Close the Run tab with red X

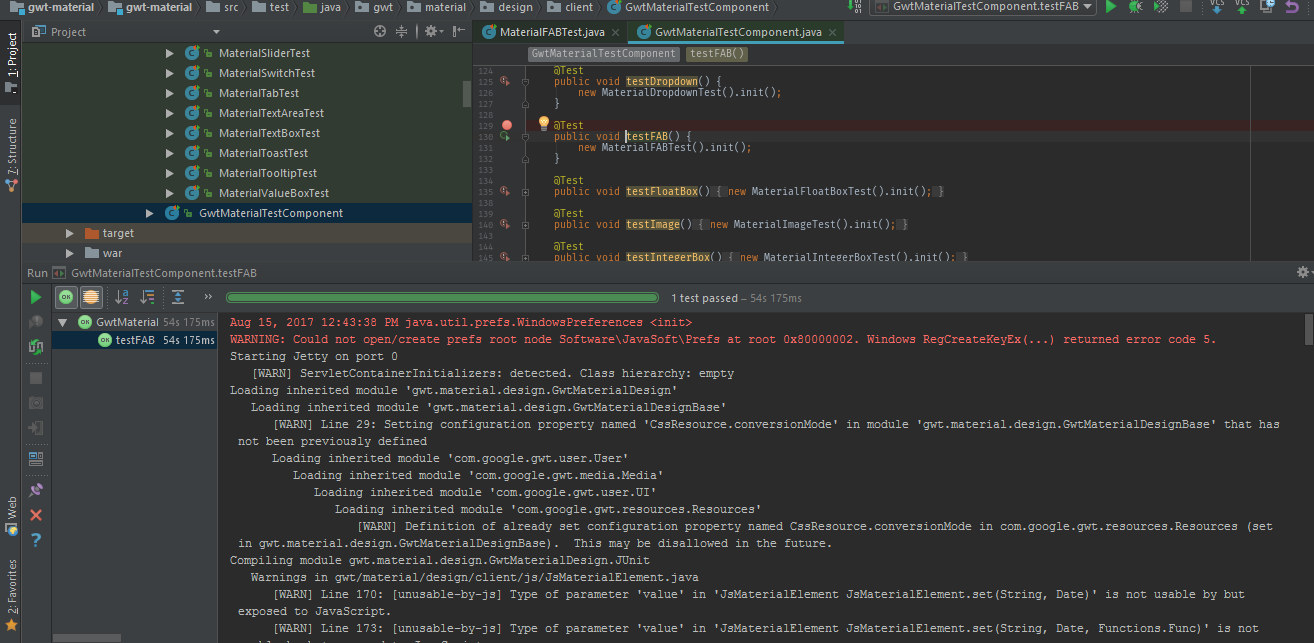(36, 515)
